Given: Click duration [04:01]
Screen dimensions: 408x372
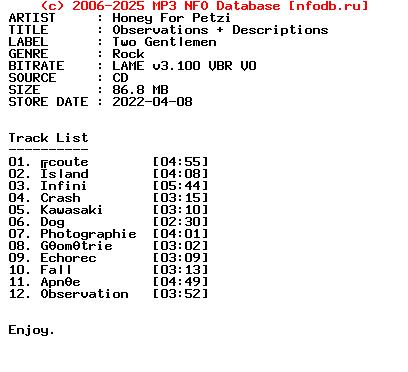Looking at the screenshot, I should click(180, 234).
